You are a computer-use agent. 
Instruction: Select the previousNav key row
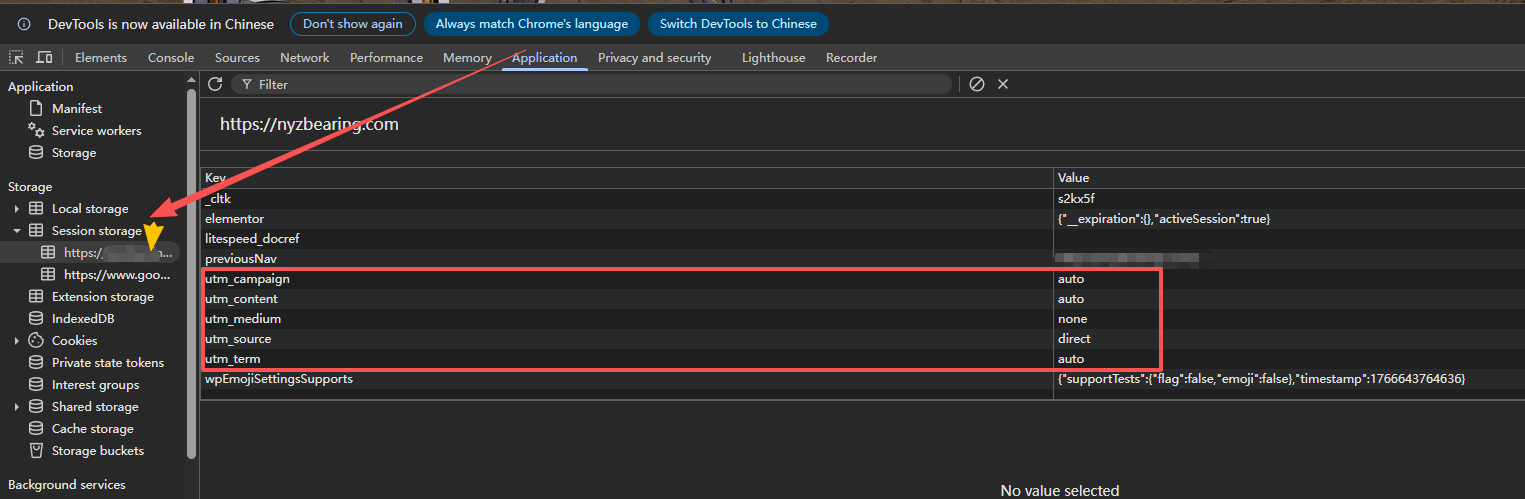pyautogui.click(x=863, y=259)
